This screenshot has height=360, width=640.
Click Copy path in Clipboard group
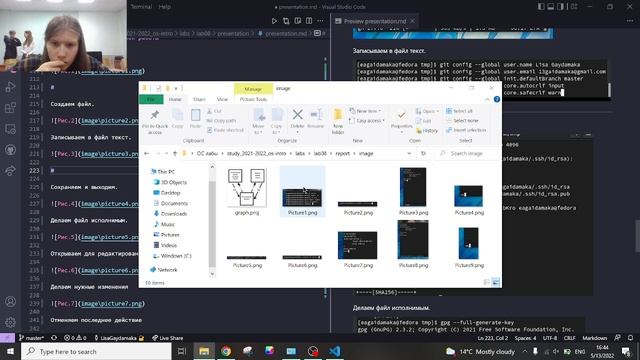click(x=221, y=120)
